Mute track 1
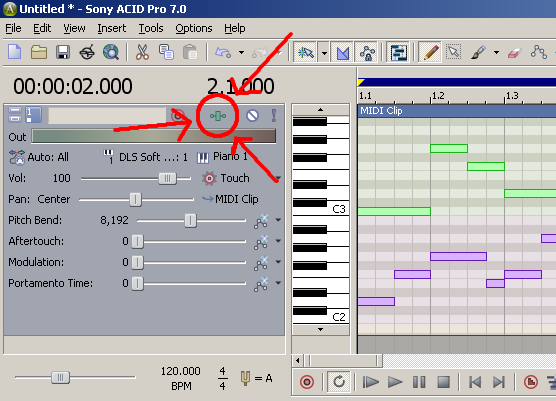The height and width of the screenshot is (401, 556). tap(252, 116)
